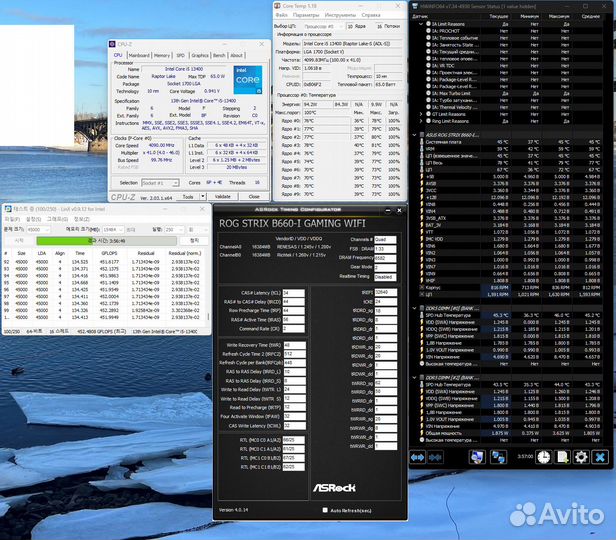Click the HWiNFO64 title bar icon
616x540 pixels.
(414, 6)
